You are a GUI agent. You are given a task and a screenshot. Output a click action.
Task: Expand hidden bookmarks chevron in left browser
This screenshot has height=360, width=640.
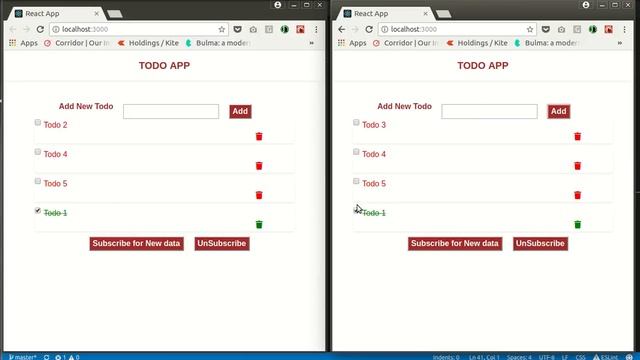pyautogui.click(x=311, y=43)
